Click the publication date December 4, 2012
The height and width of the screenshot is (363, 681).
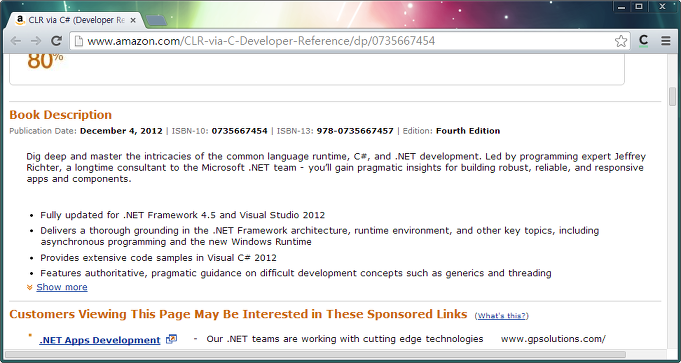(x=121, y=131)
